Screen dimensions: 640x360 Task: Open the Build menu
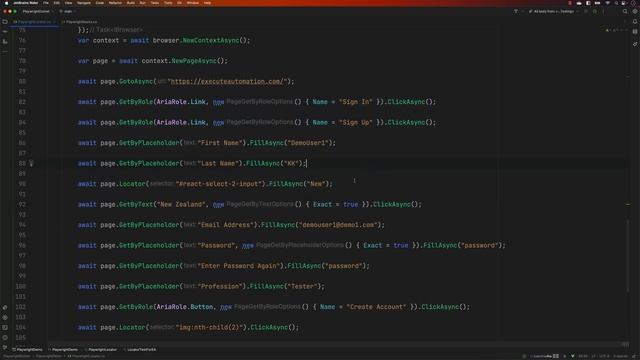pyautogui.click(x=131, y=3)
